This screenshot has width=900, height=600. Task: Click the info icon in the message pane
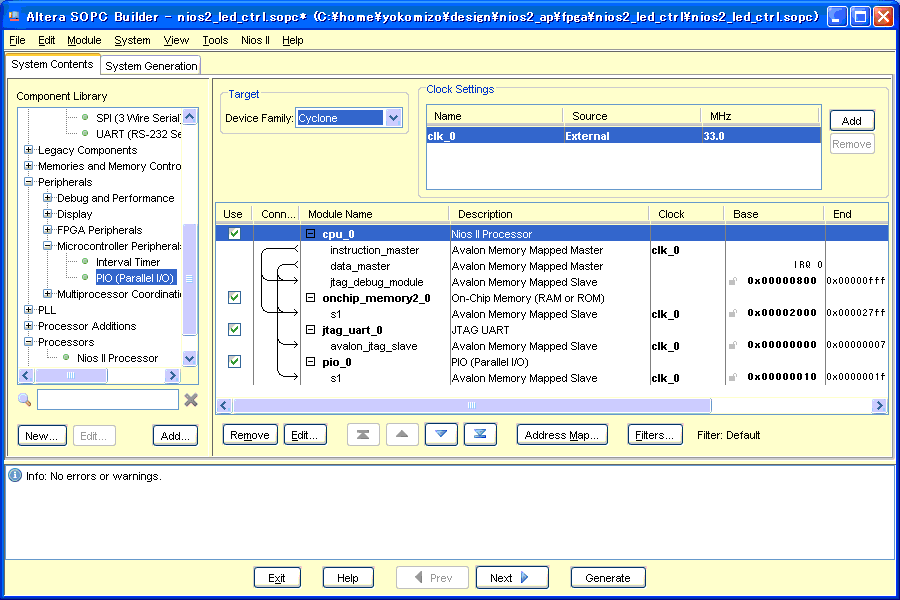[x=15, y=475]
